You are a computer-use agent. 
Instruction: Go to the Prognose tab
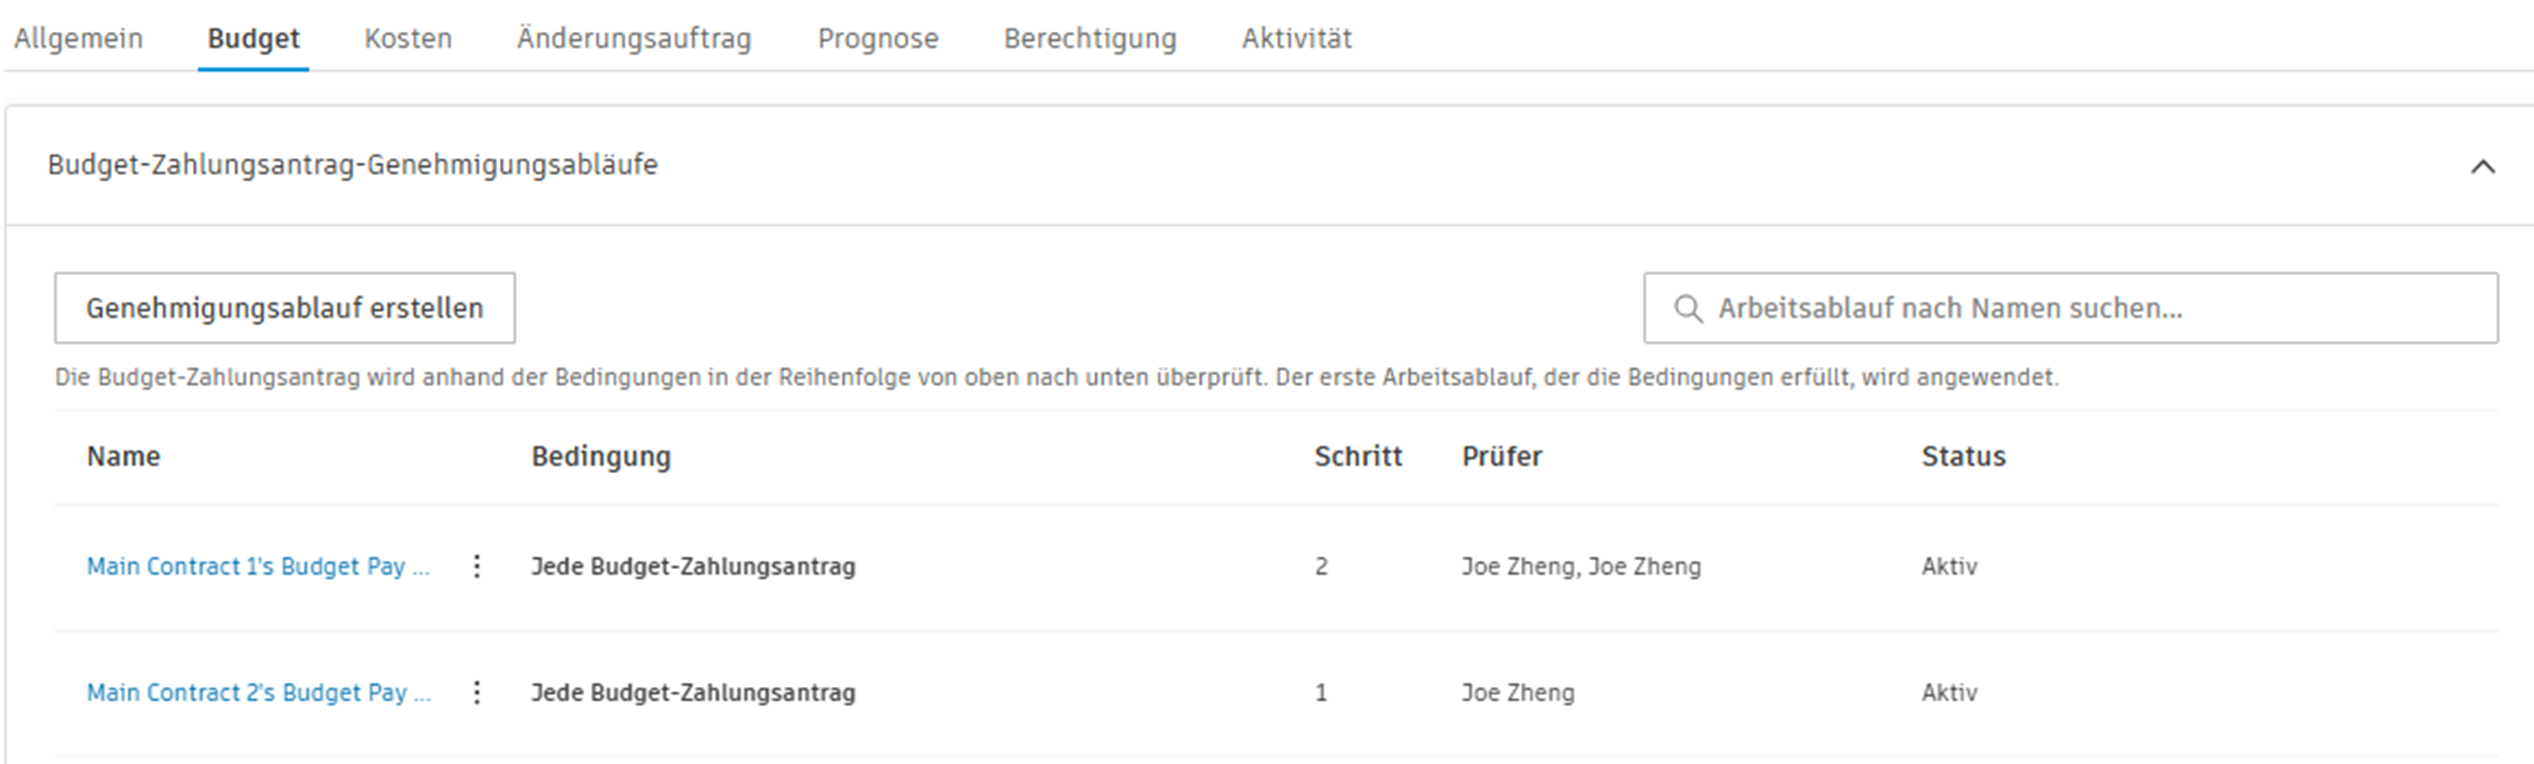878,38
